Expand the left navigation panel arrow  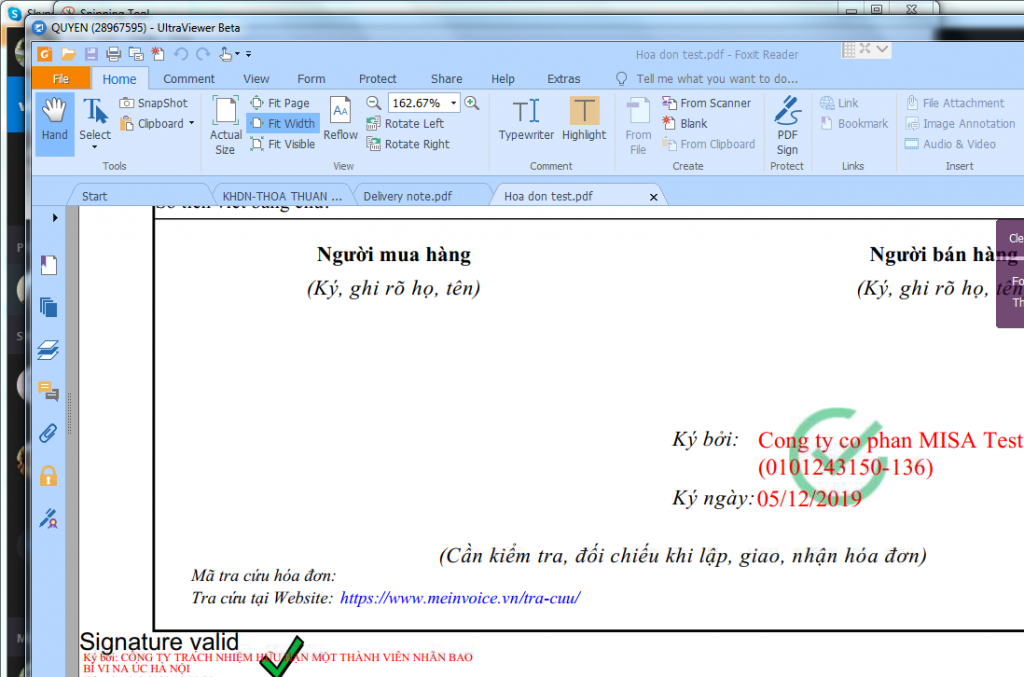pyautogui.click(x=55, y=217)
